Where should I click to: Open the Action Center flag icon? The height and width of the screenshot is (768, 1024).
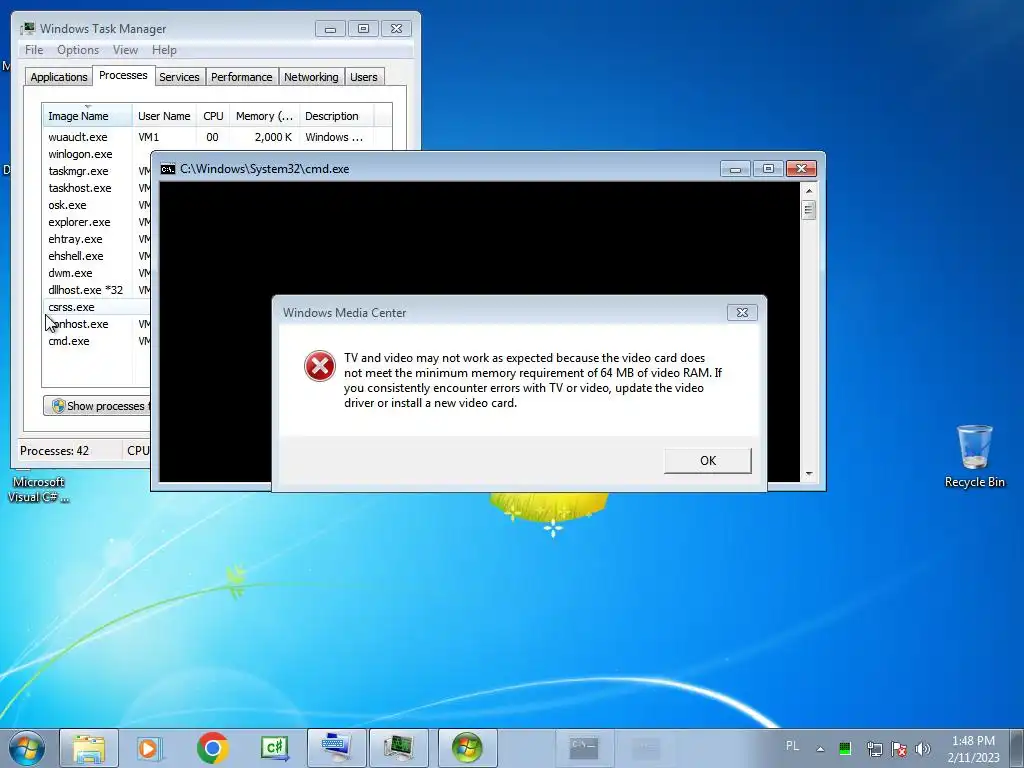coord(899,748)
